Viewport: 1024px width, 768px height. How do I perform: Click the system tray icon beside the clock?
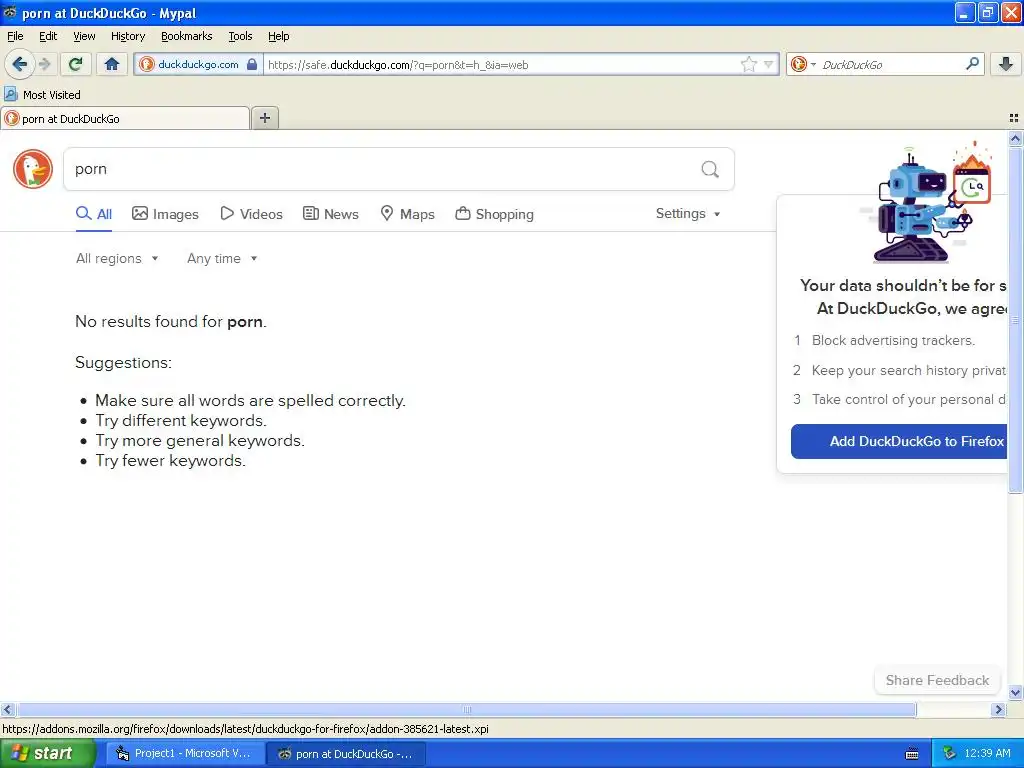coord(950,753)
